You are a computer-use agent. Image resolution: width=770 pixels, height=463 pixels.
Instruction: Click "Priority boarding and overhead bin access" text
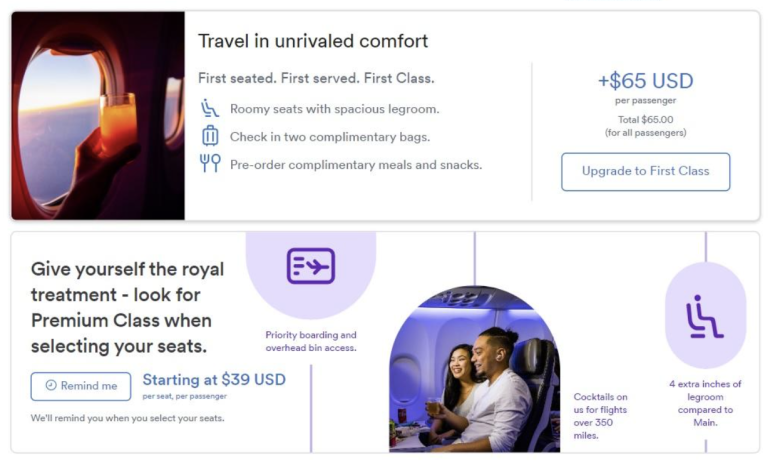(311, 341)
